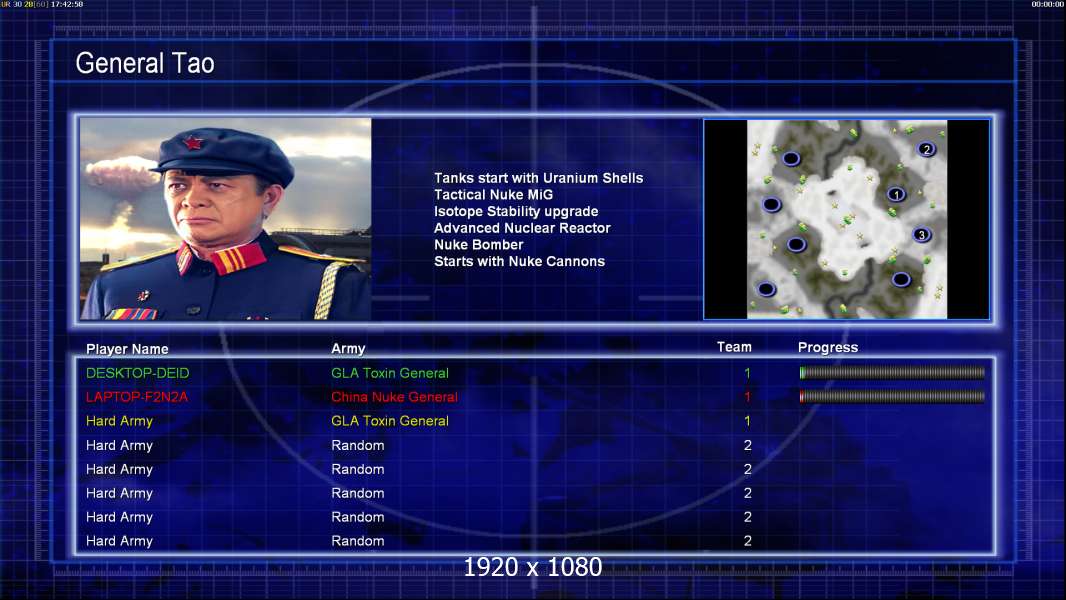Click LAPTOP-F2N2A's red loading progress bar
Viewport: 1066px width, 600px height.
(892, 396)
